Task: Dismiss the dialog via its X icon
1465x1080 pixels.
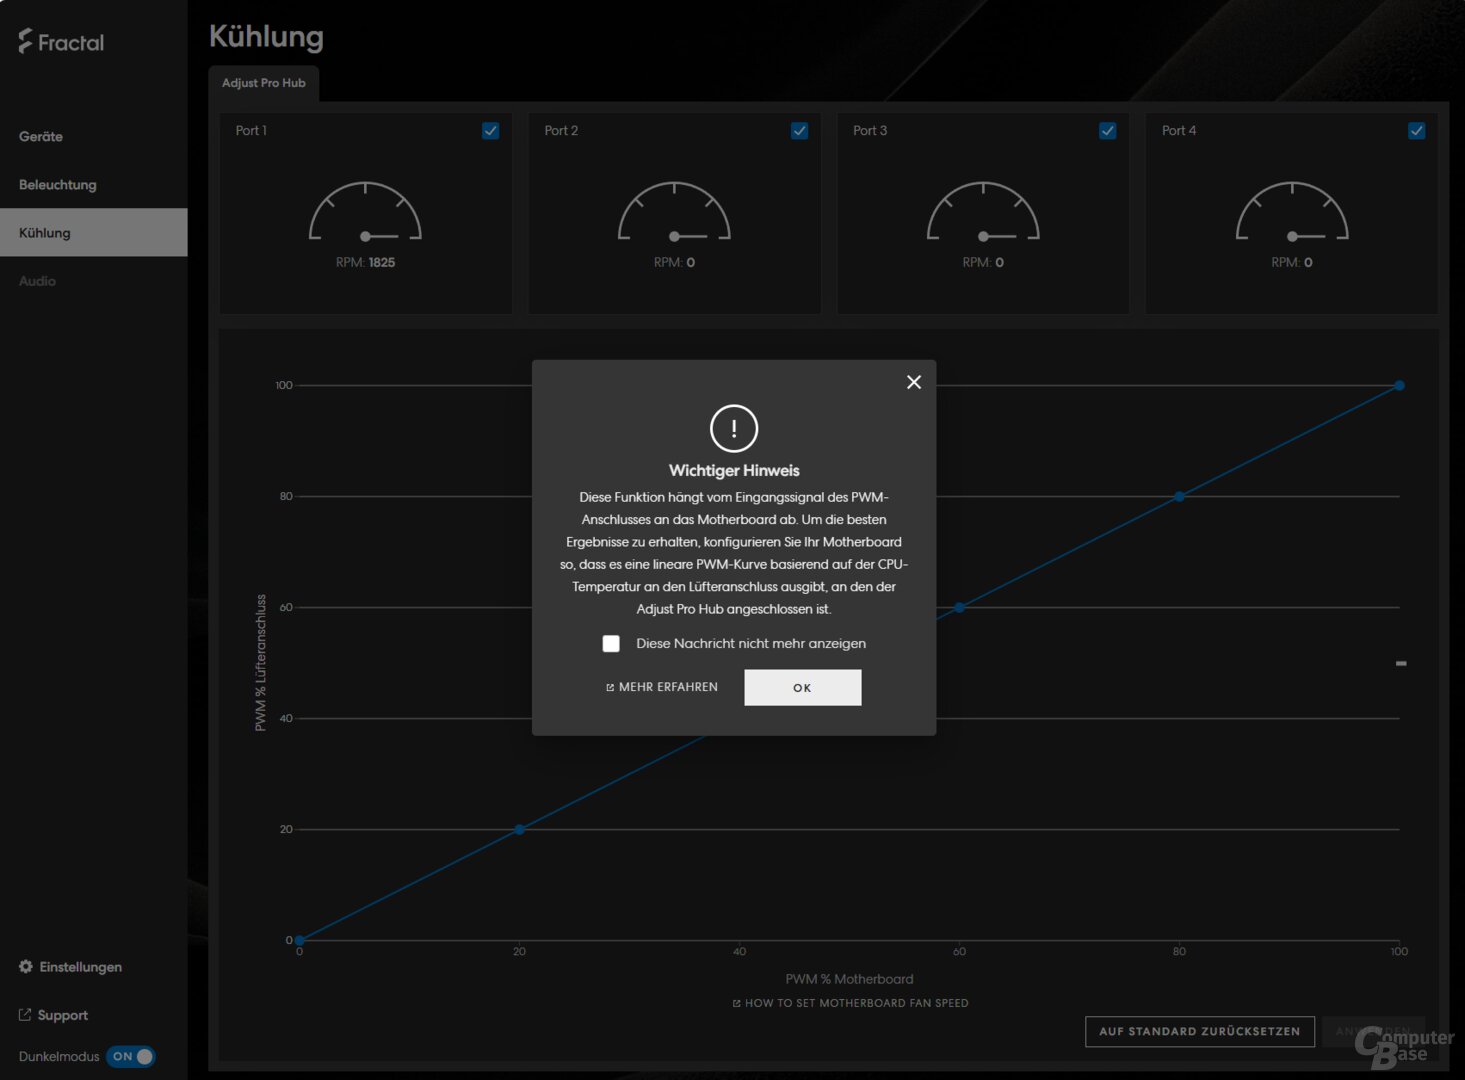Action: pyautogui.click(x=913, y=382)
